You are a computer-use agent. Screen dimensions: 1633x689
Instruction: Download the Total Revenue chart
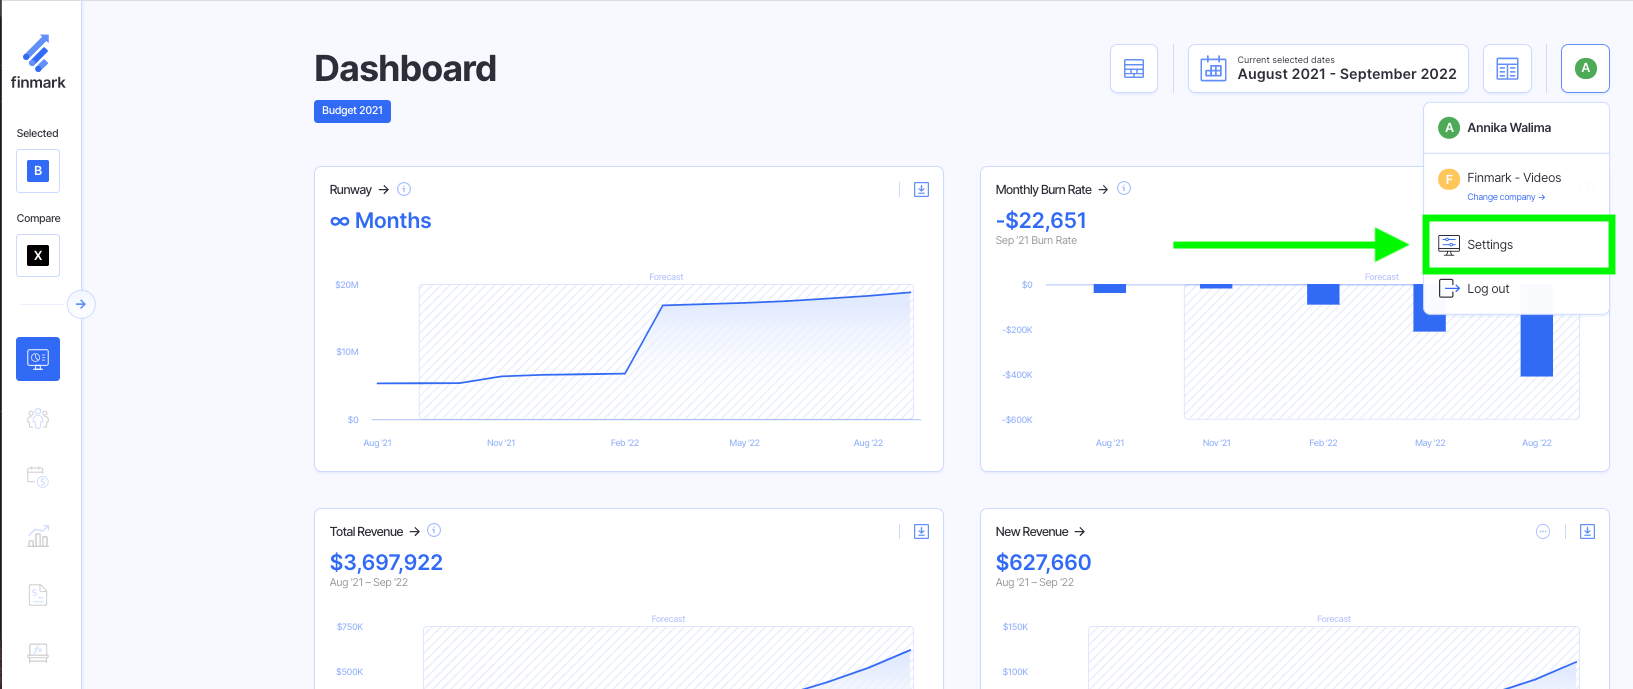(921, 532)
